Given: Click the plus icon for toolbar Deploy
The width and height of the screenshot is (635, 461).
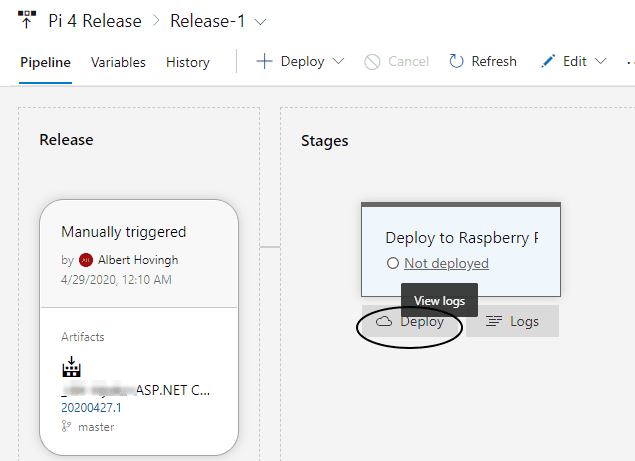Looking at the screenshot, I should 264,62.
